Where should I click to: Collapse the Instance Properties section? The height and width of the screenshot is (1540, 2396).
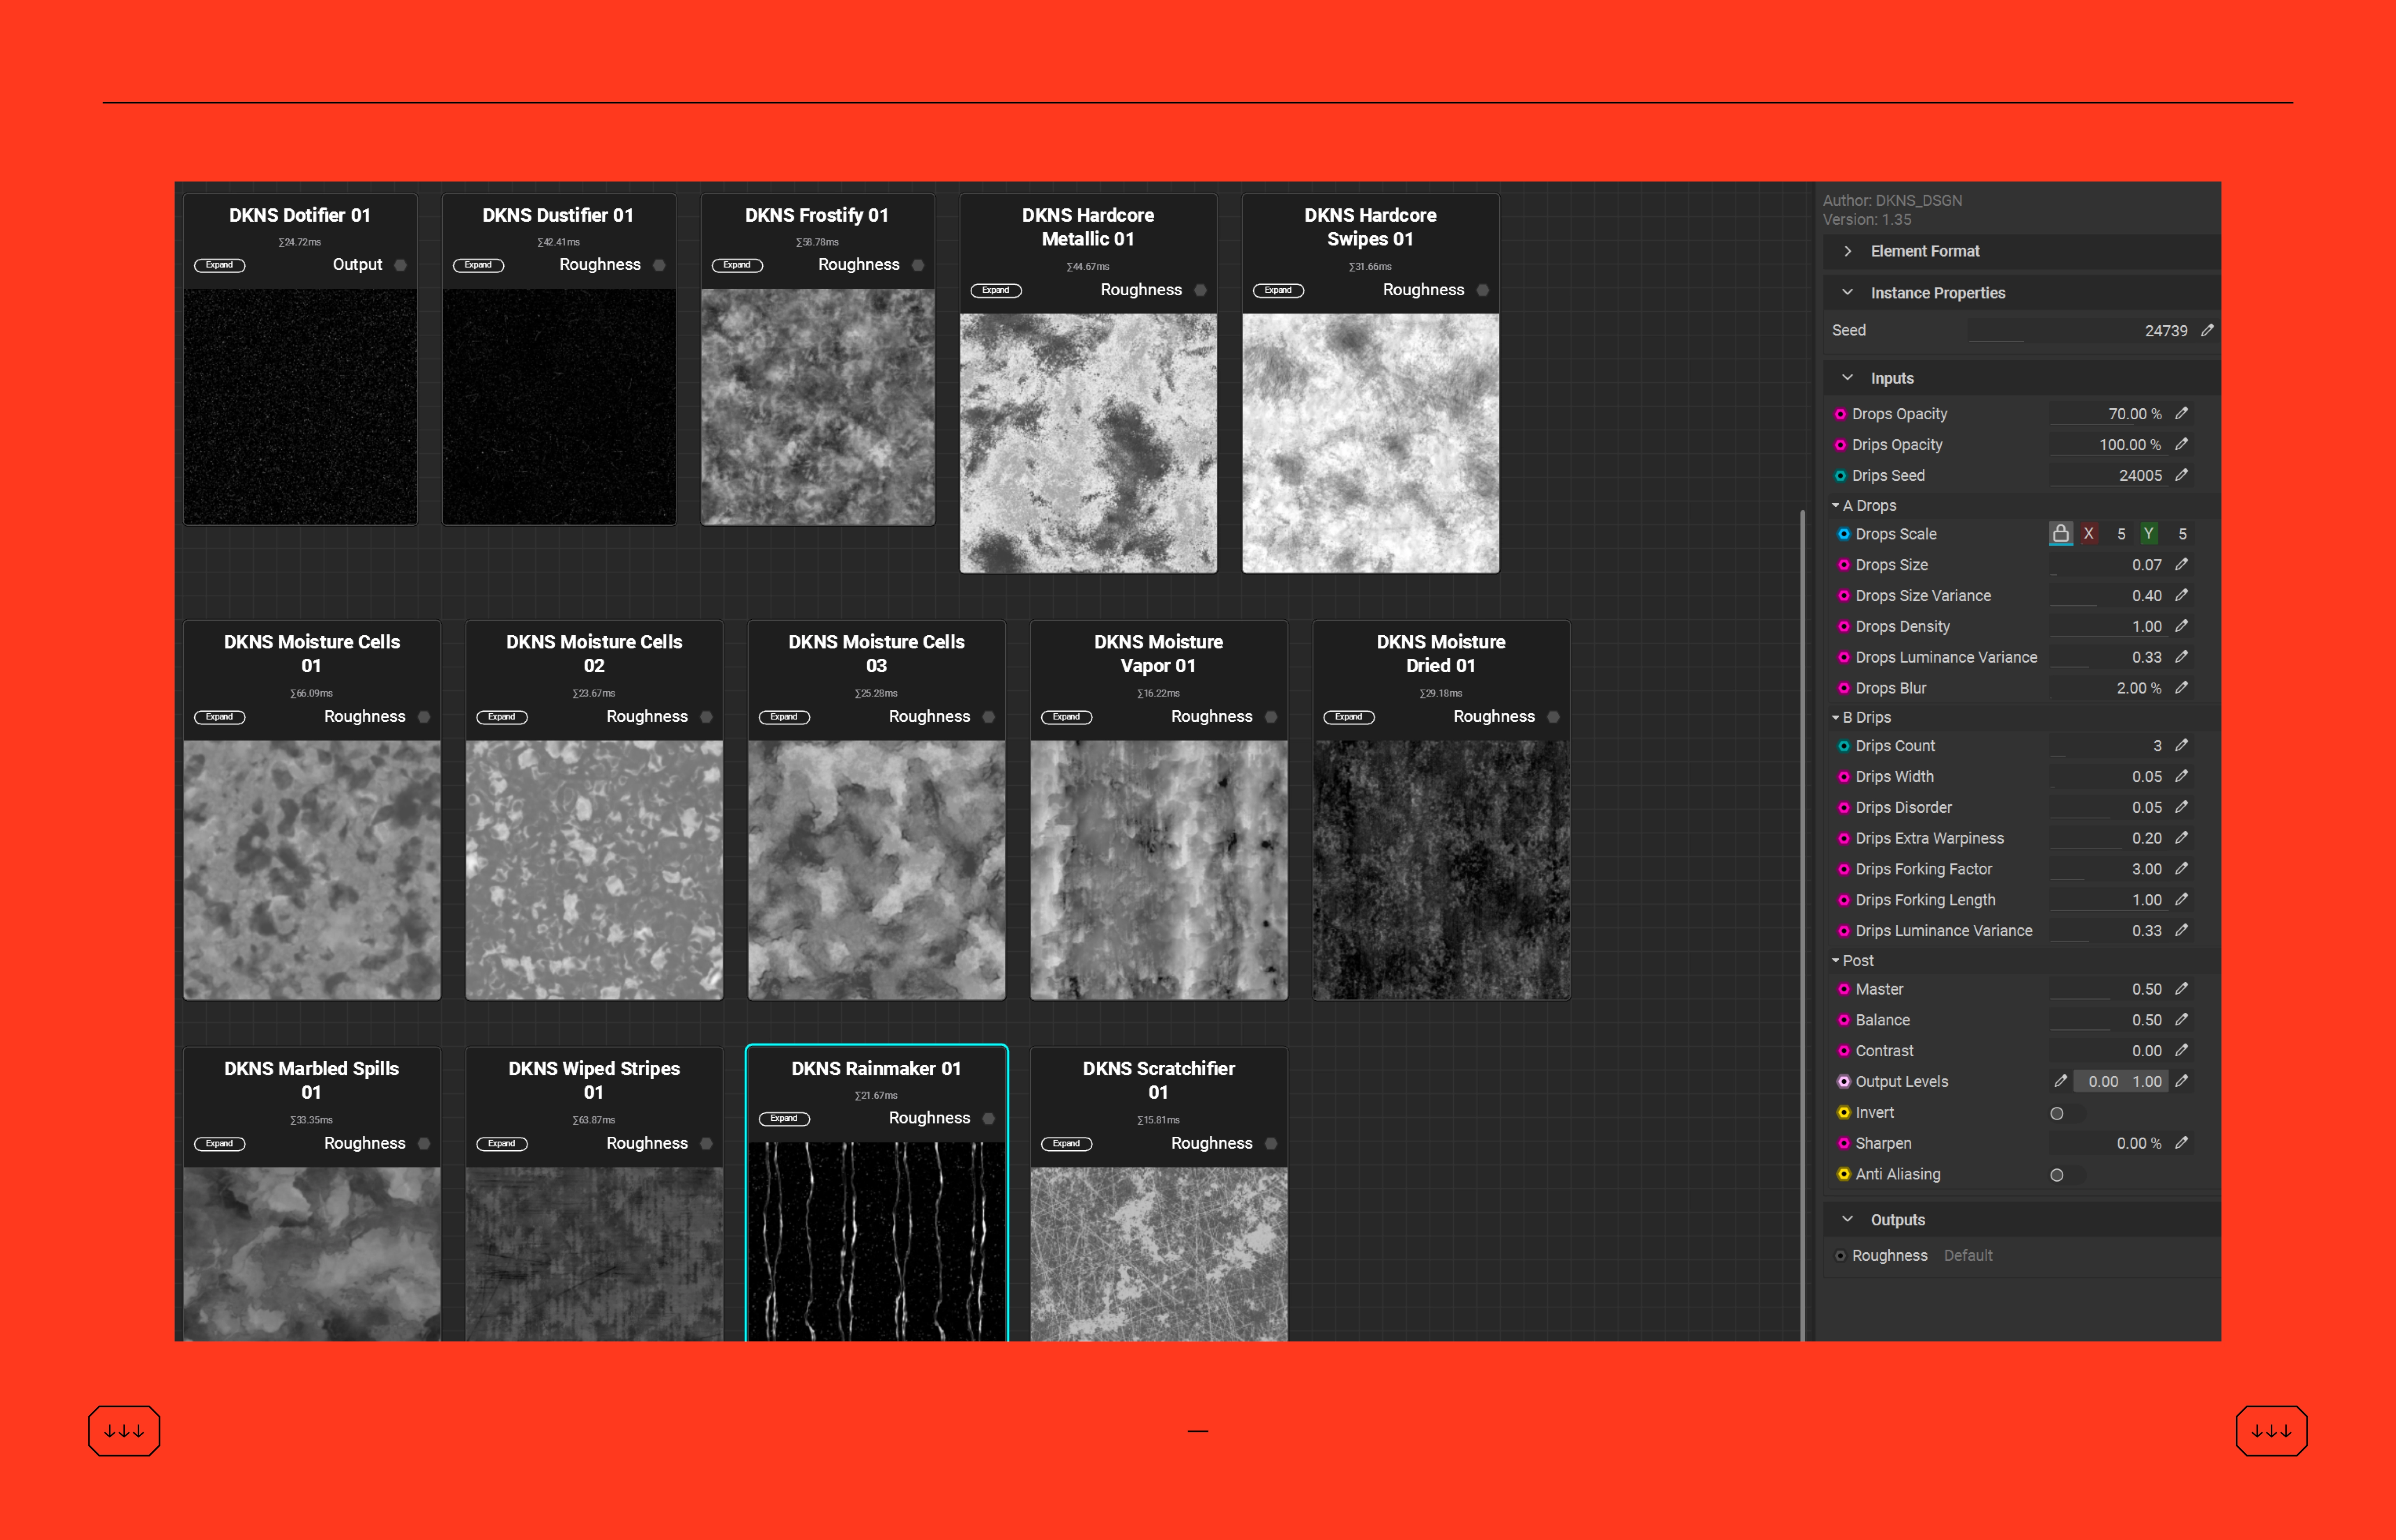pyautogui.click(x=1848, y=293)
